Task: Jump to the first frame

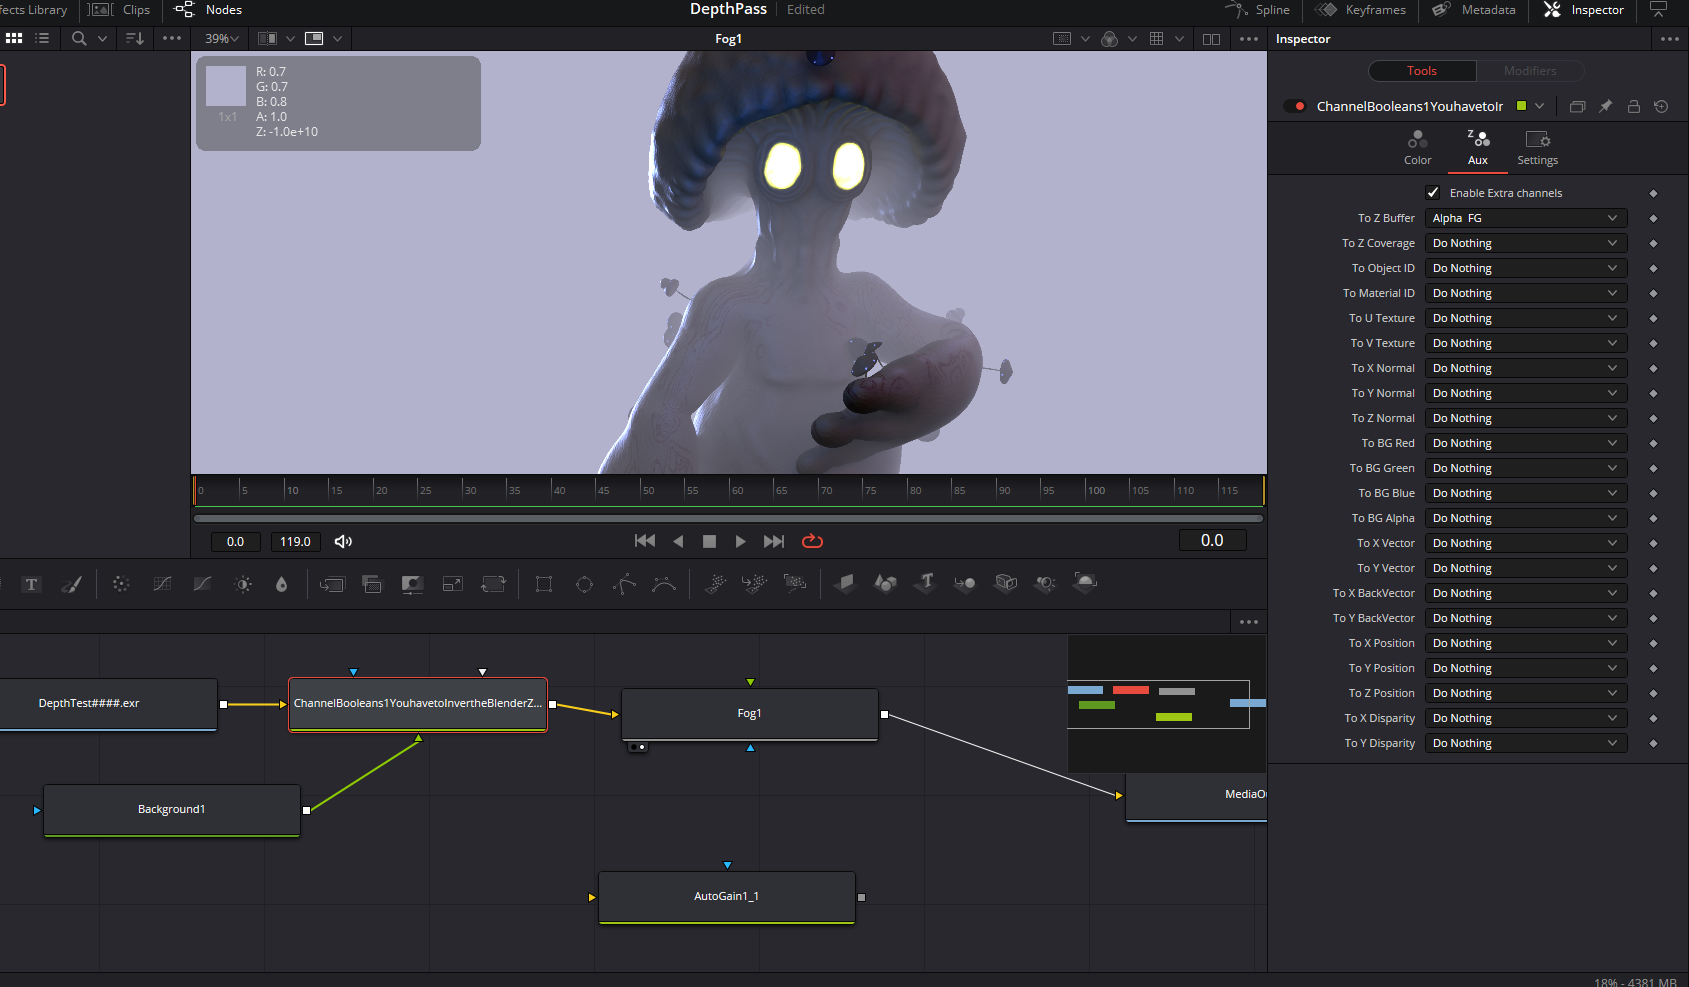Action: pos(645,541)
